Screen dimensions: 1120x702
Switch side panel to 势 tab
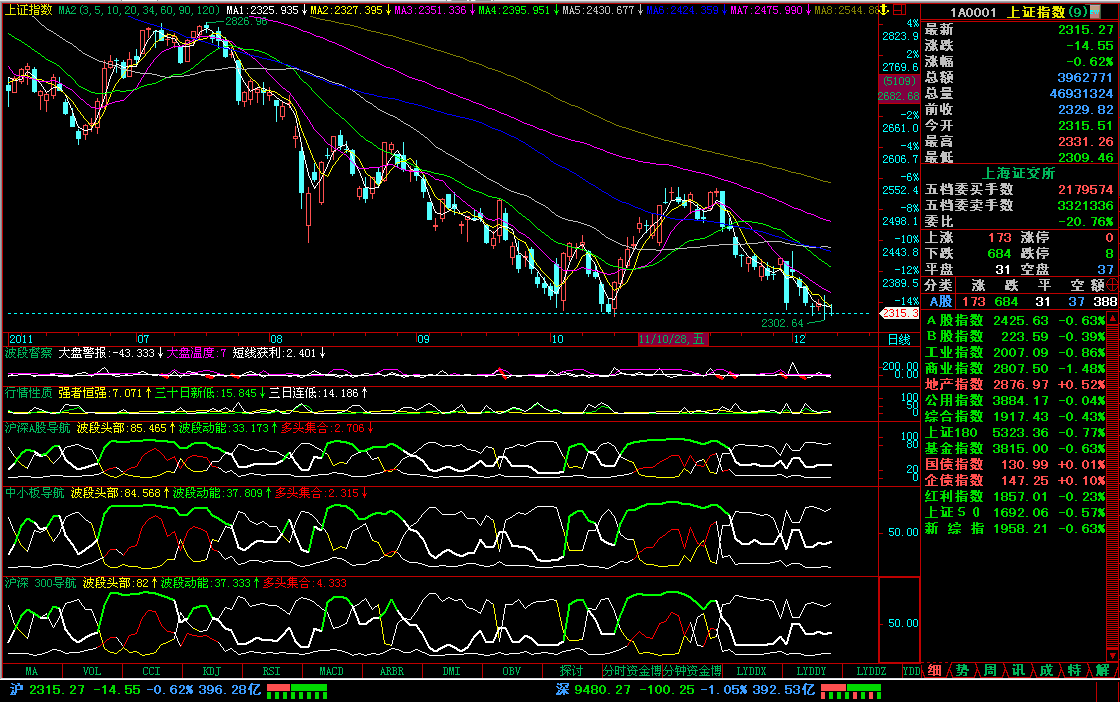(x=962, y=671)
